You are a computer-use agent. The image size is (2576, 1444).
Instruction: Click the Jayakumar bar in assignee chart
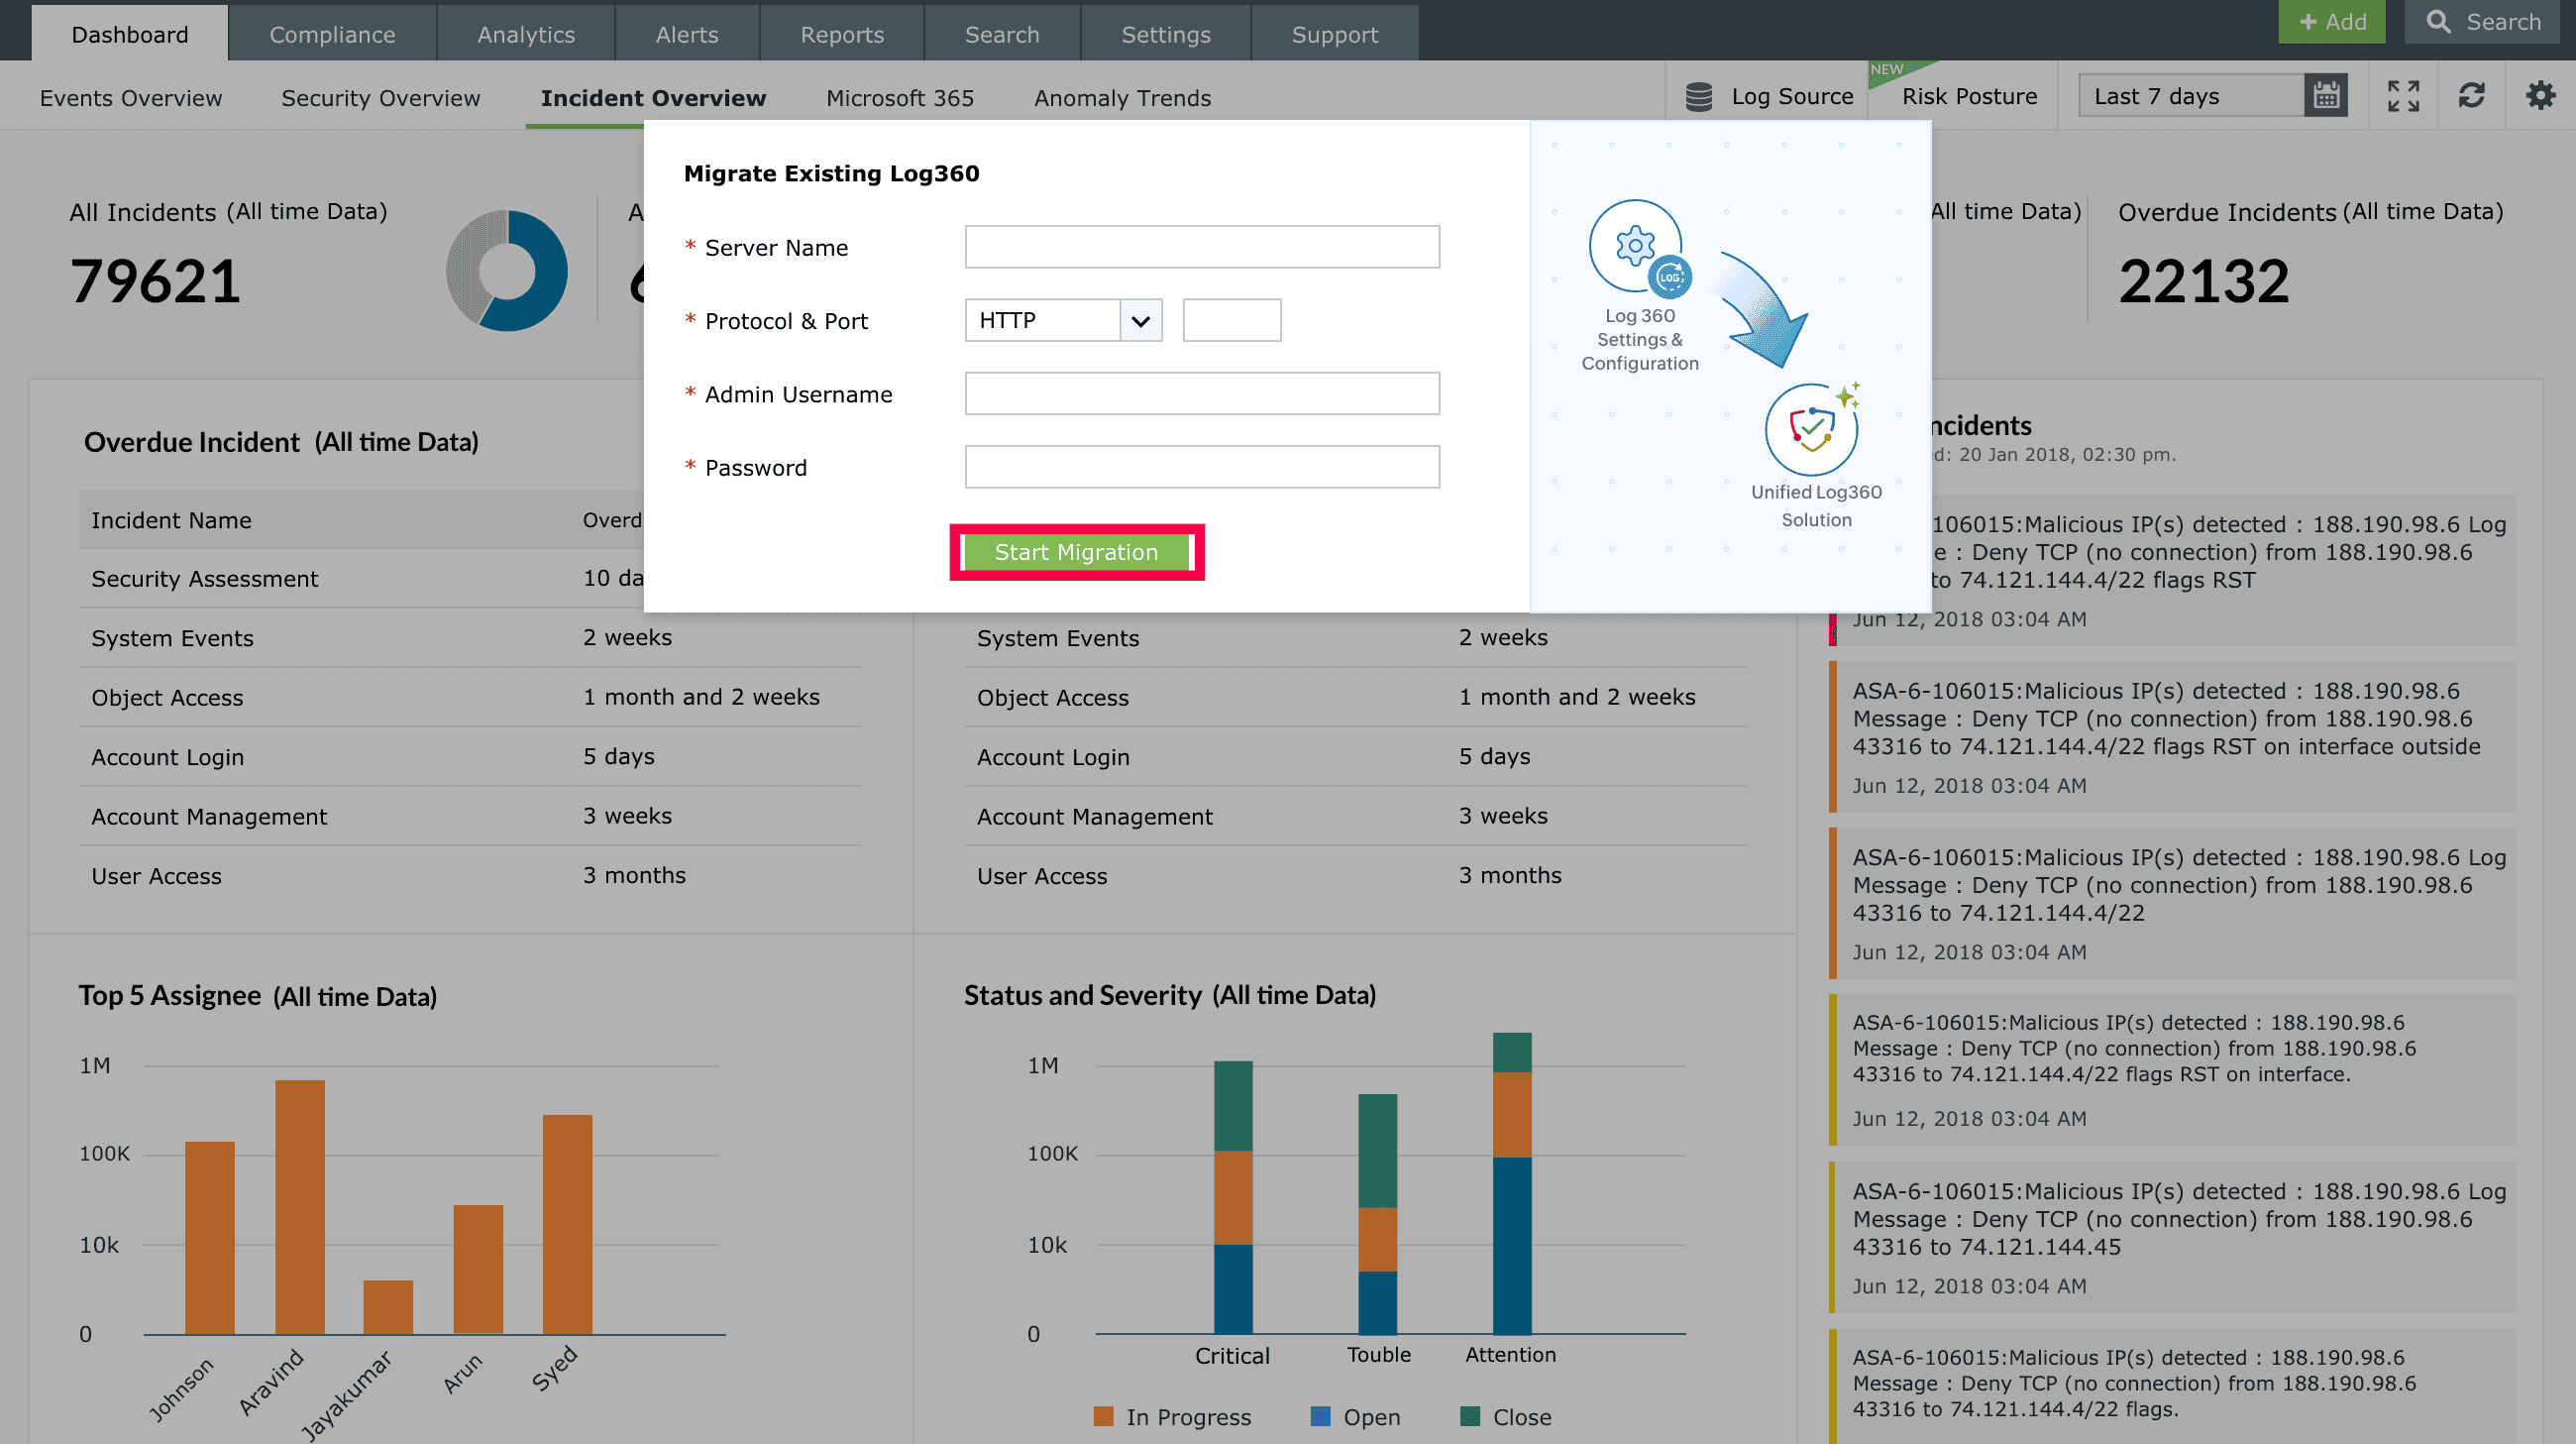(388, 1307)
